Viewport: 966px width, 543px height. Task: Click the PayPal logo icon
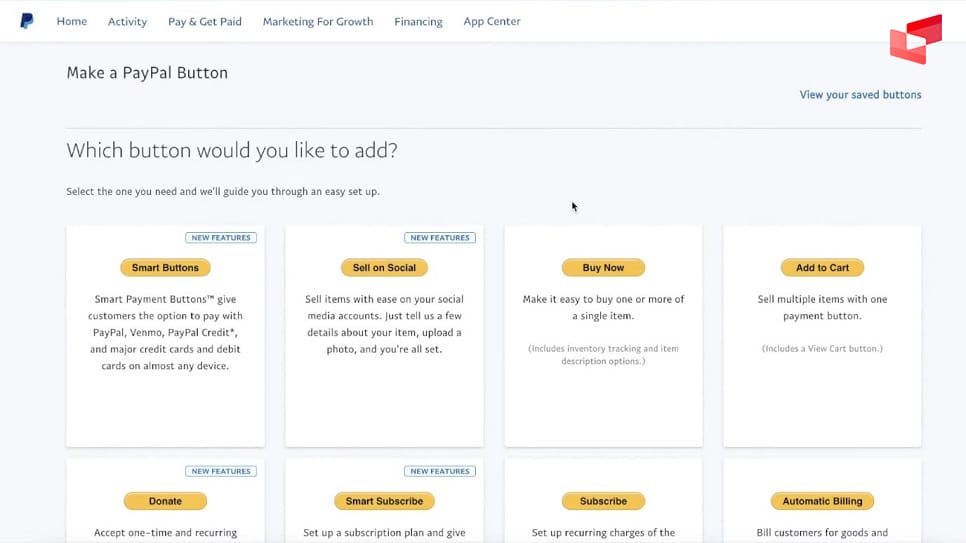point(27,21)
